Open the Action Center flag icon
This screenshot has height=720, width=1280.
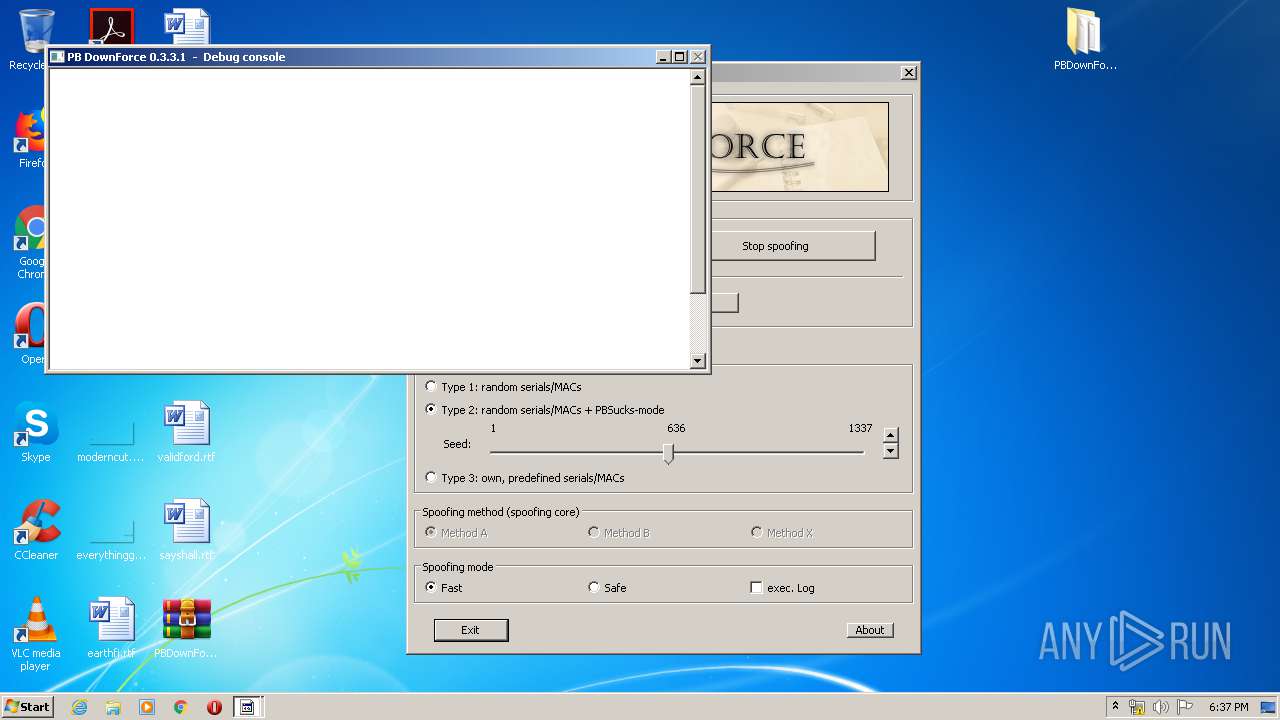click(1185, 707)
